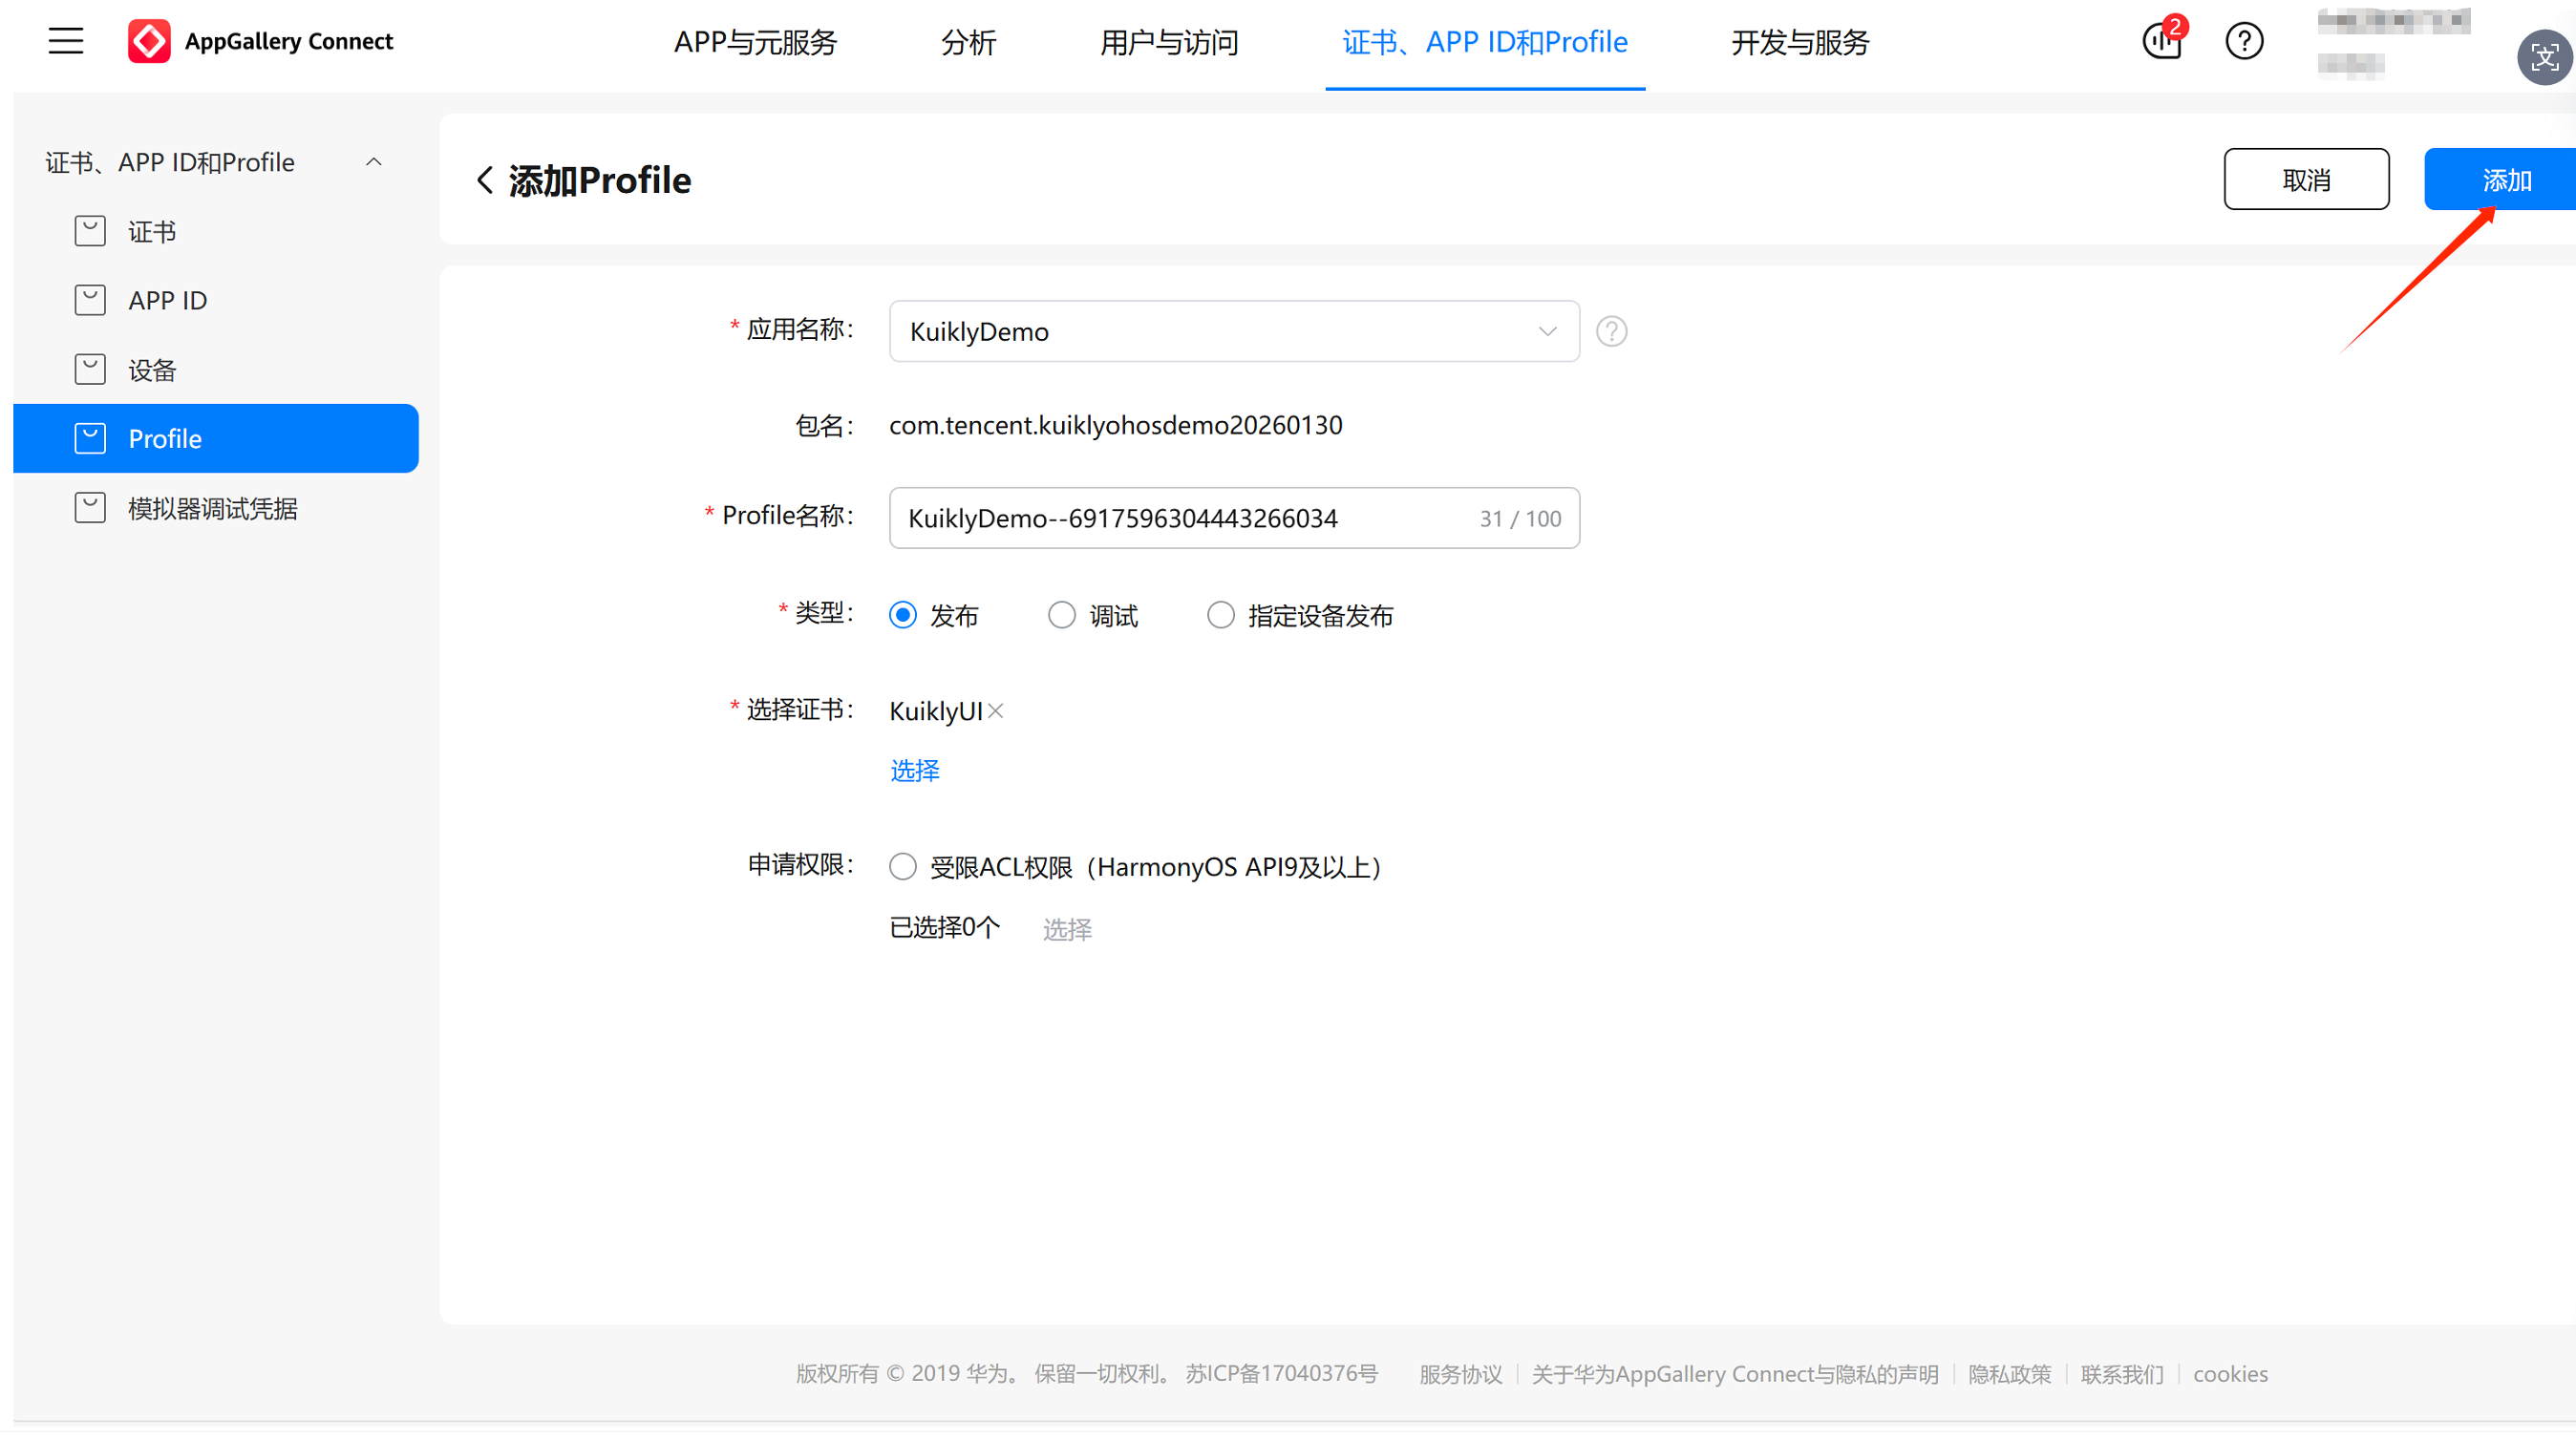Viewport: 2576px width, 1440px height.
Task: Remove the KuiklyUI certificate with X
Action: [996, 711]
